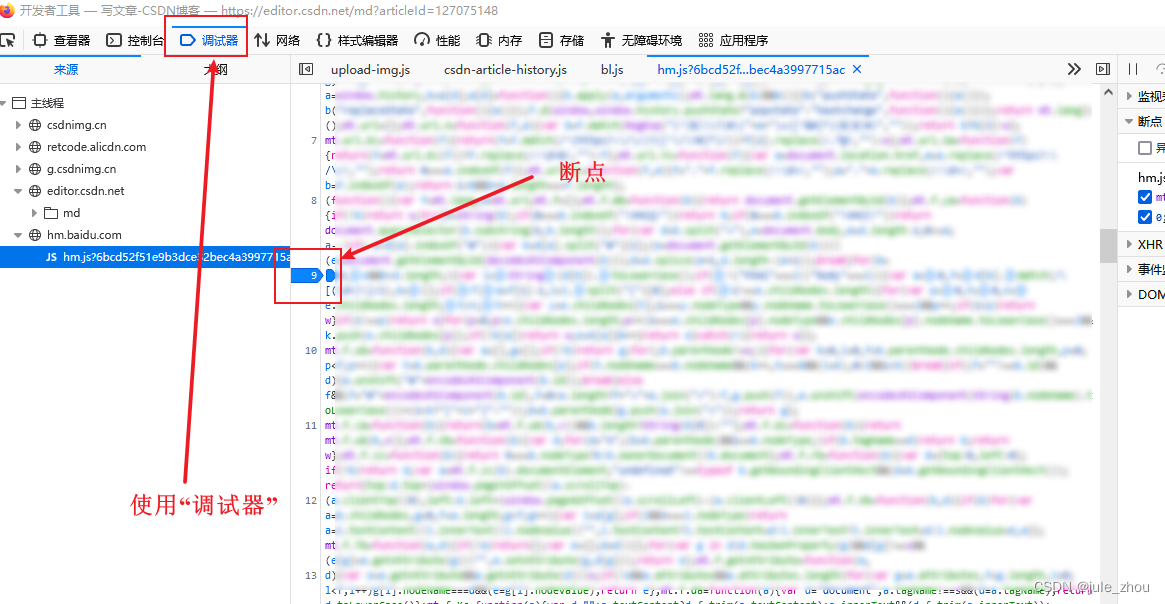Expand the csdnimg.cn source tree node
The width and height of the screenshot is (1165, 604).
[x=18, y=125]
